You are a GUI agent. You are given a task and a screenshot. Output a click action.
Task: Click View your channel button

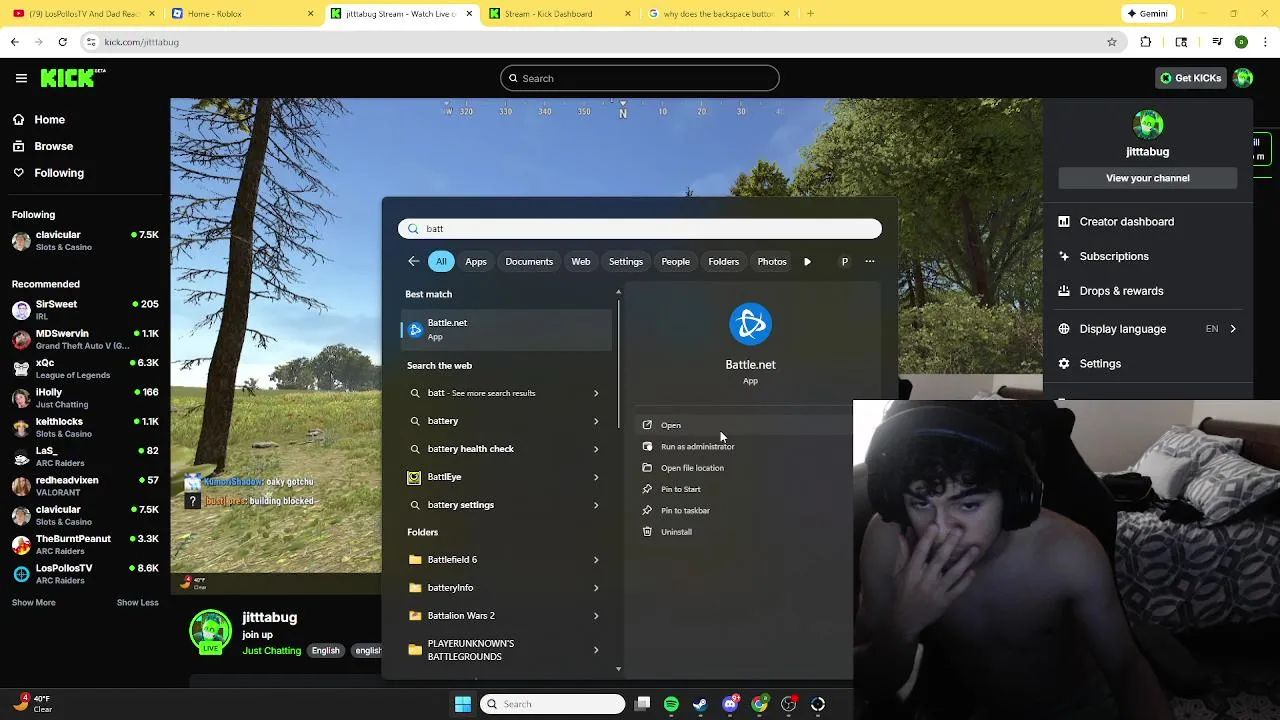(1148, 178)
